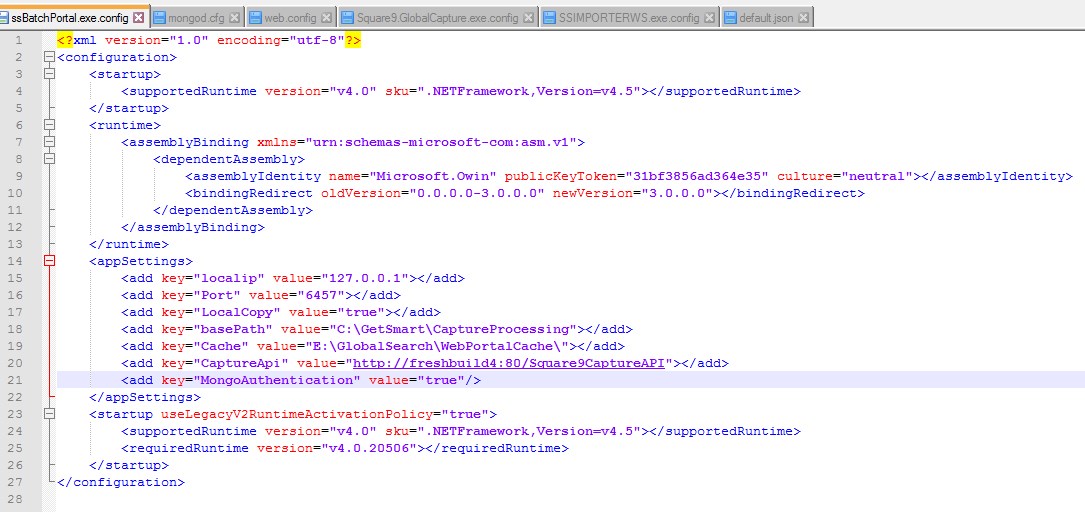The height and width of the screenshot is (512, 1085).
Task: Close the Square9.GlobalCapture.exe.config tab
Action: [527, 18]
